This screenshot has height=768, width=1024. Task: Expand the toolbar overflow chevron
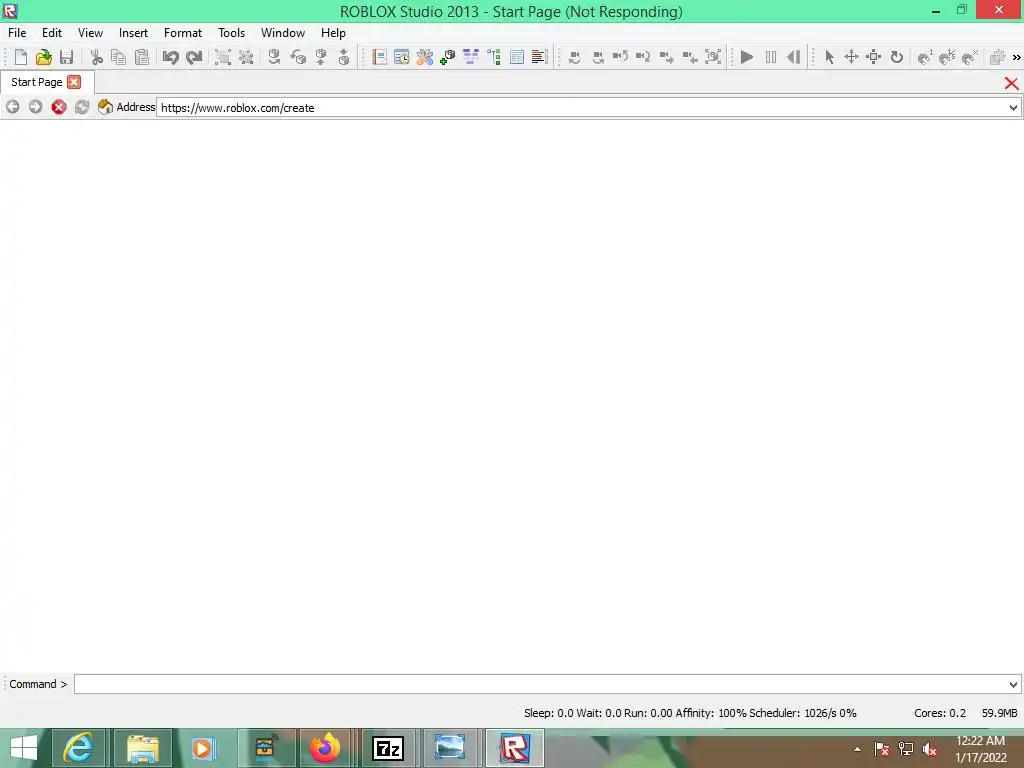(1016, 57)
